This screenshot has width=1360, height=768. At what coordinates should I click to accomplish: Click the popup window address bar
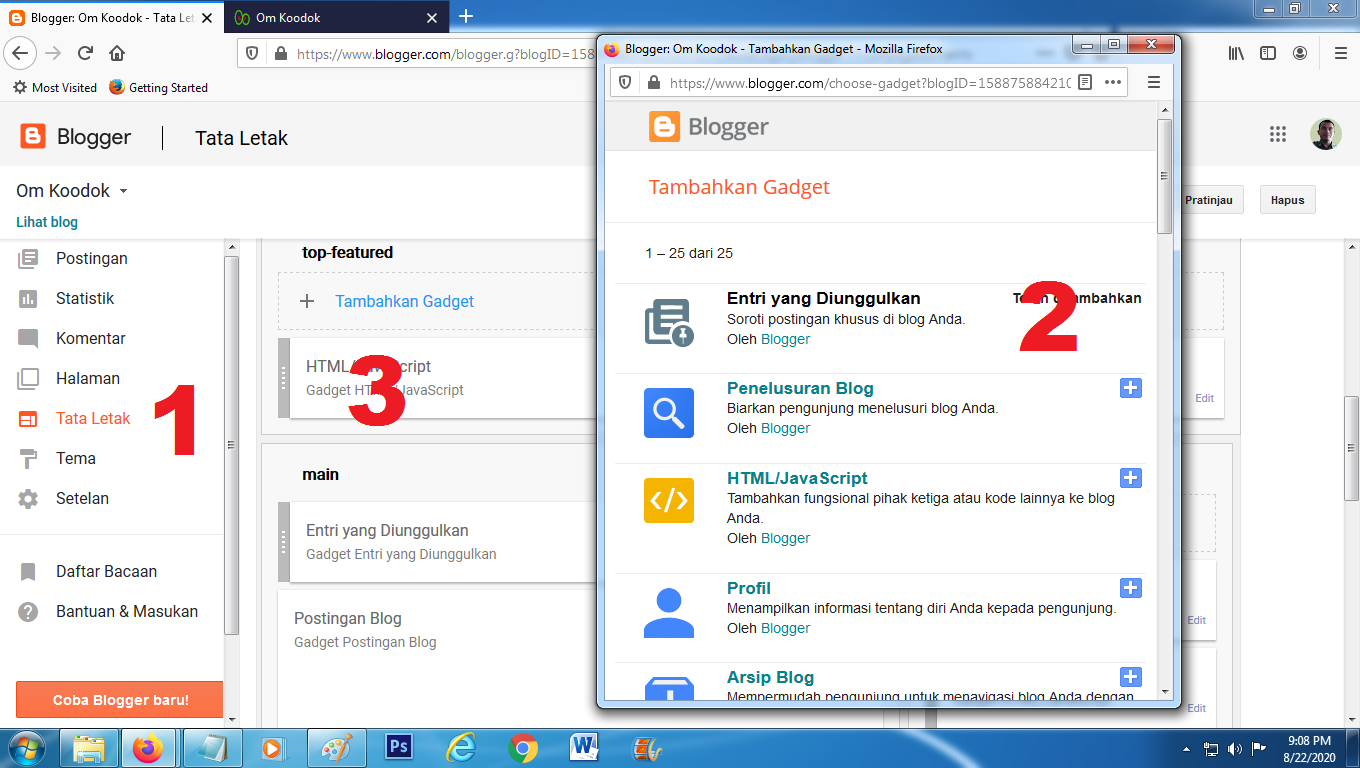click(x=870, y=83)
